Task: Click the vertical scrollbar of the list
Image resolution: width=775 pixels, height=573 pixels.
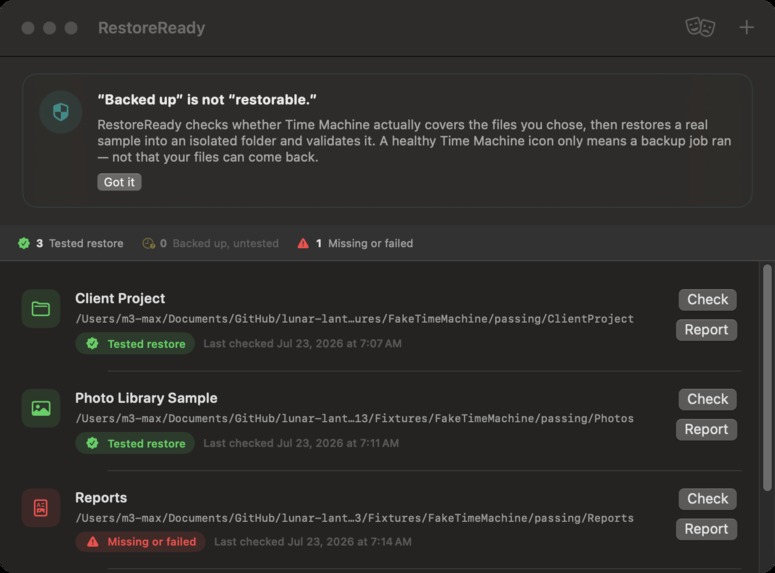Action: click(x=767, y=378)
